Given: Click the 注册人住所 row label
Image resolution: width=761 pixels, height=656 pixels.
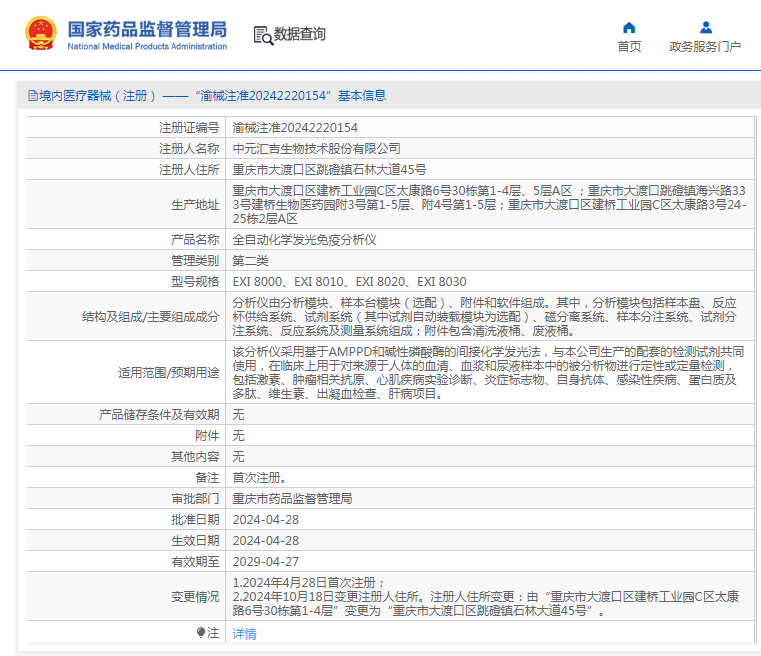Looking at the screenshot, I should [x=189, y=169].
